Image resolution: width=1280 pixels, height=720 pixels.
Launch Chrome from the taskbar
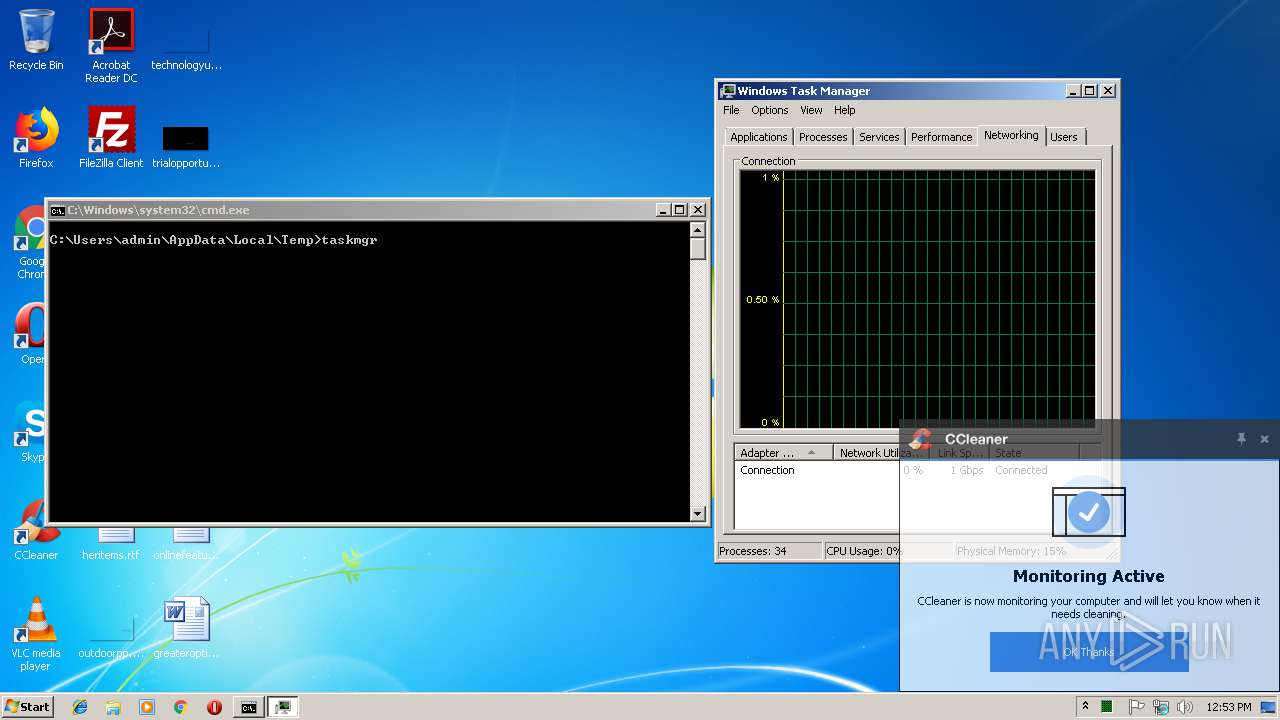180,707
